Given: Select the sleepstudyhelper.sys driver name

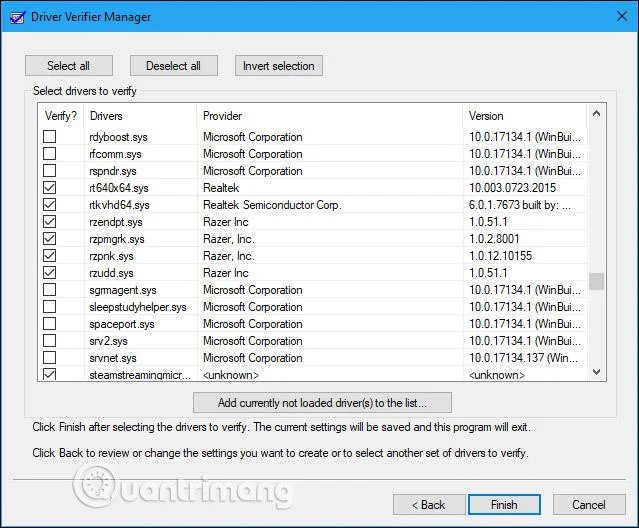Looking at the screenshot, I should coord(138,307).
